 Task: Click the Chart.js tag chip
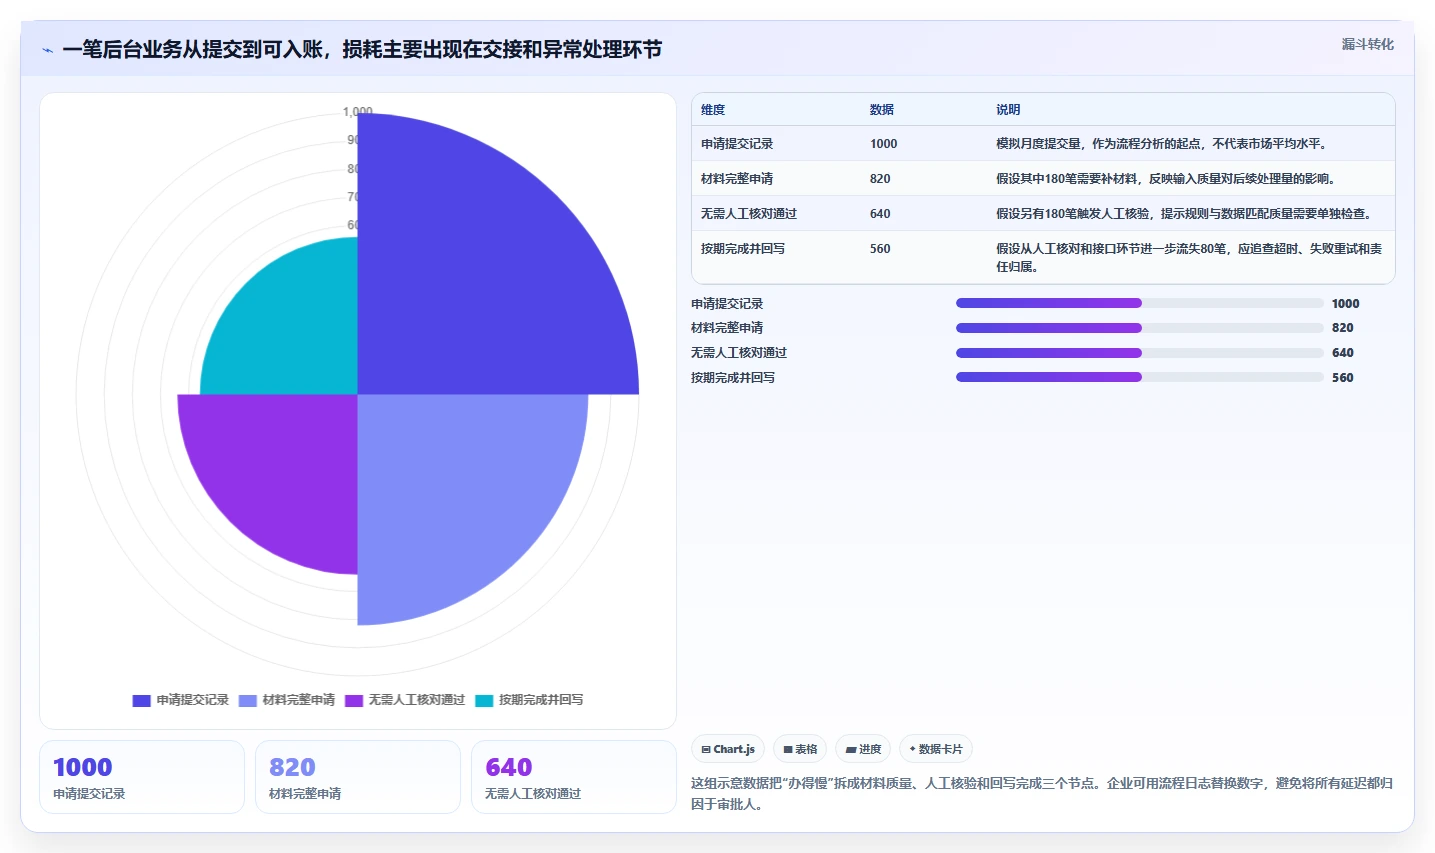[728, 749]
